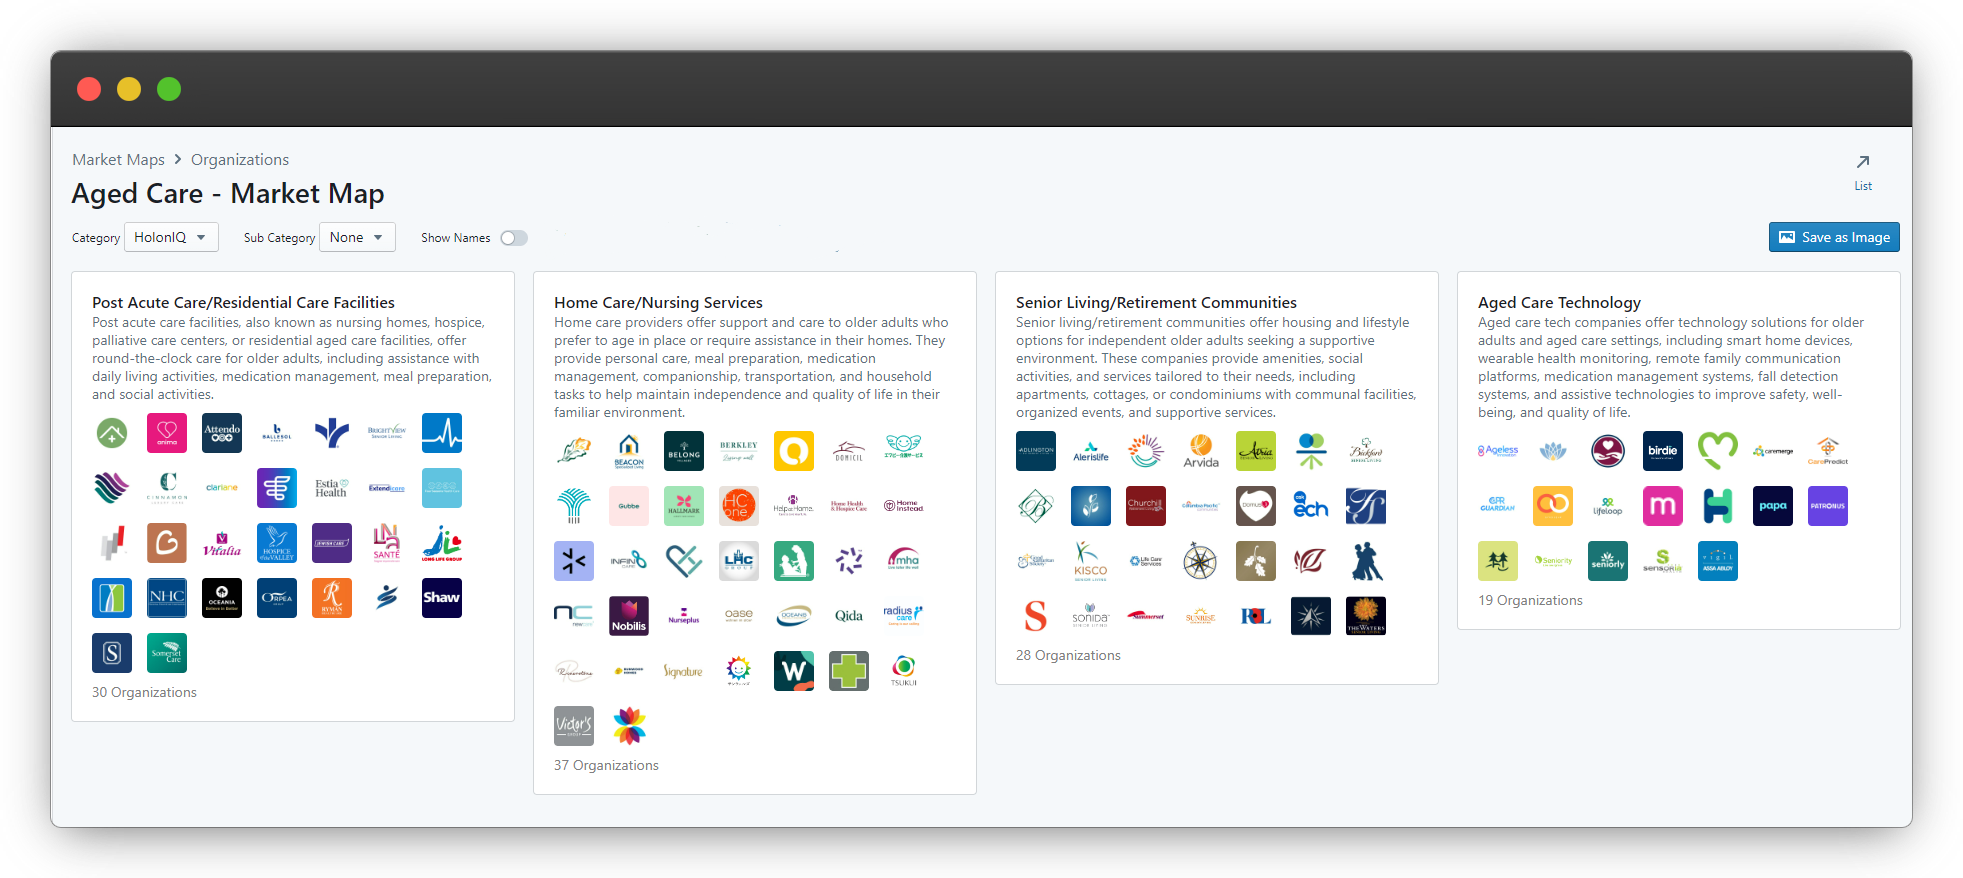Screen dimensions: 1963x878
Task: Select the Long Life Group logo
Action: pyautogui.click(x=442, y=543)
